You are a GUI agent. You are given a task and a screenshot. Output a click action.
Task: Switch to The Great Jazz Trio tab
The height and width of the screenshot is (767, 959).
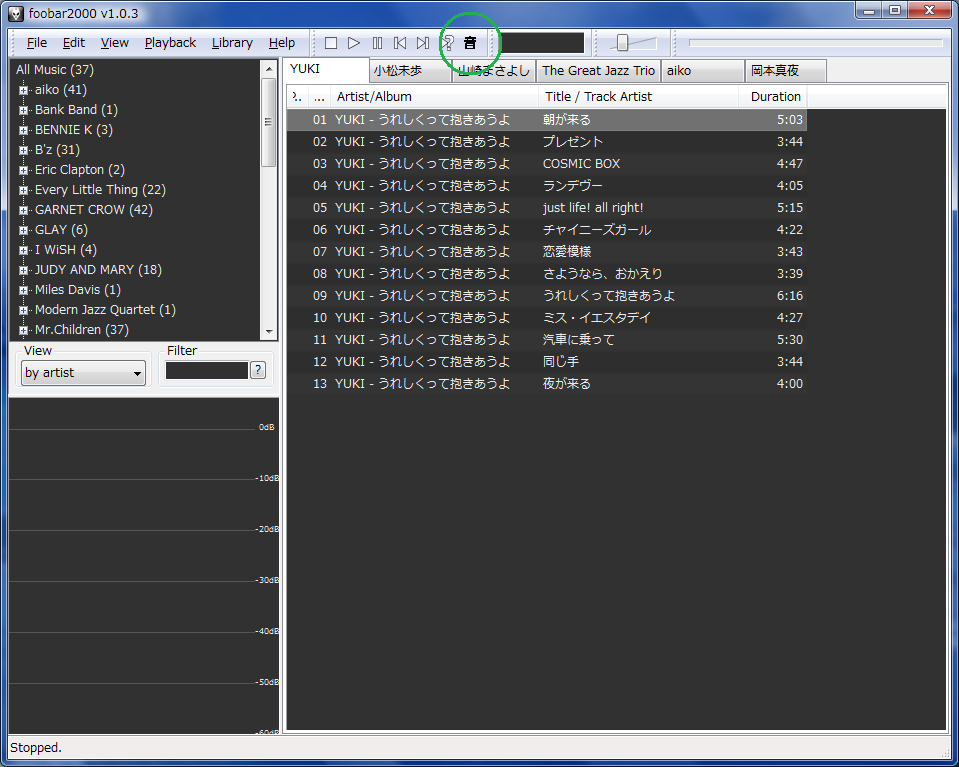click(598, 71)
